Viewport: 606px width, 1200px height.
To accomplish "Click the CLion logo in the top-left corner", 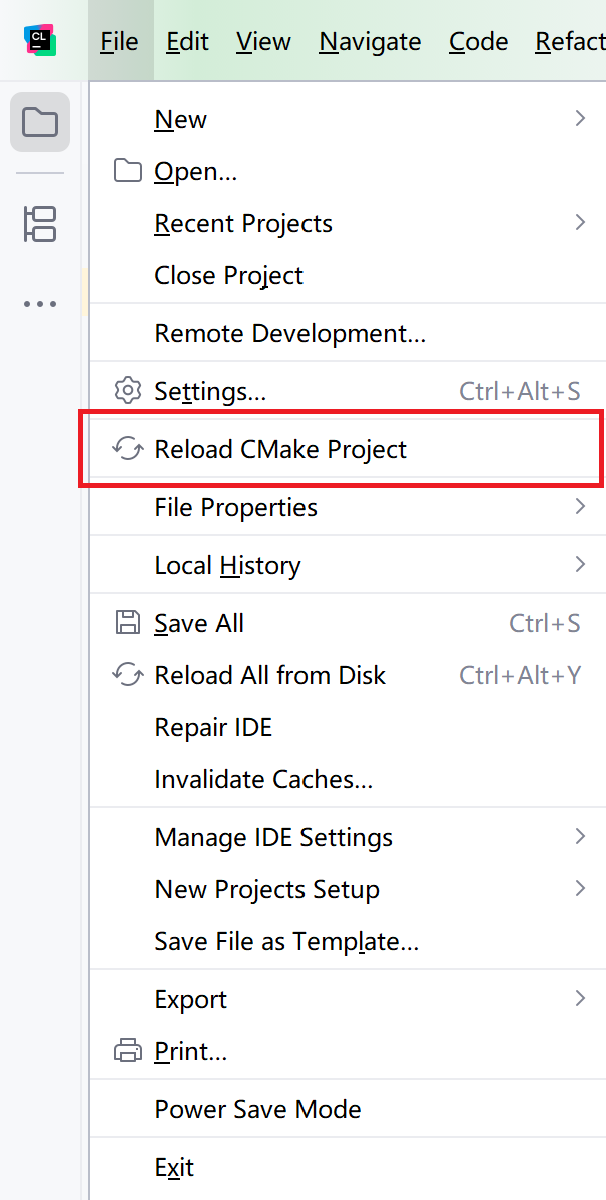I will (x=39, y=40).
